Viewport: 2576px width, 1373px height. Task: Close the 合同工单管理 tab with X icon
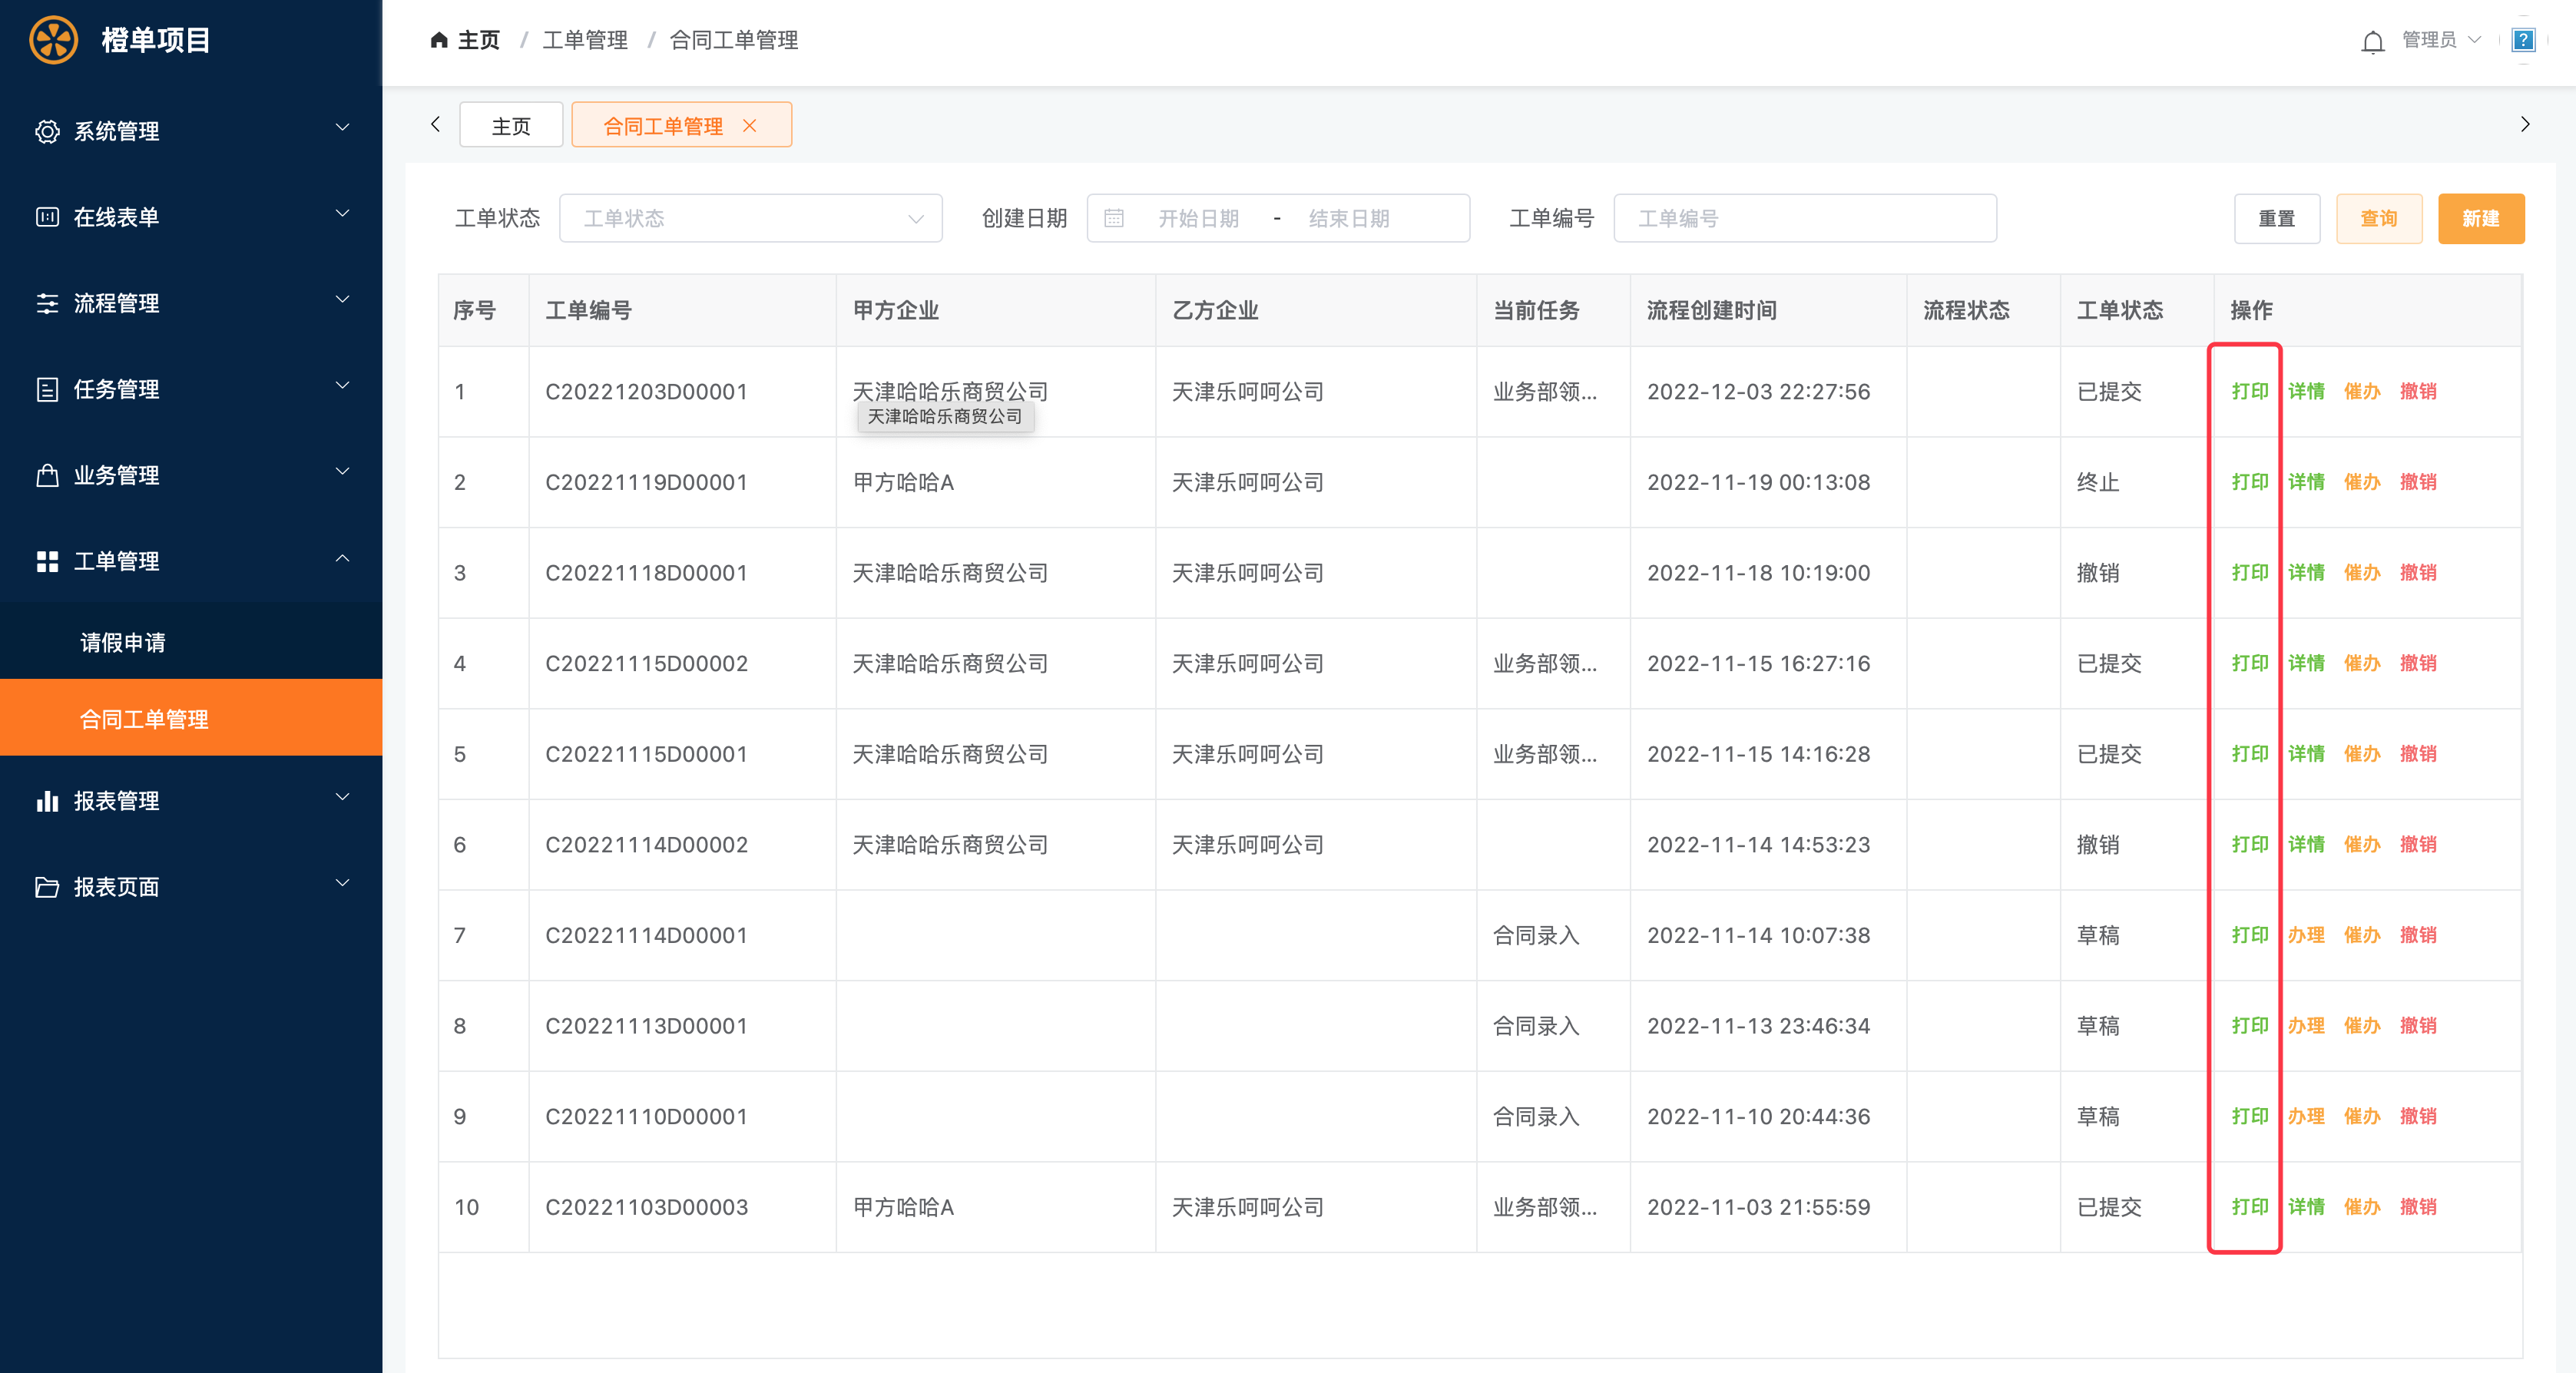(x=749, y=126)
